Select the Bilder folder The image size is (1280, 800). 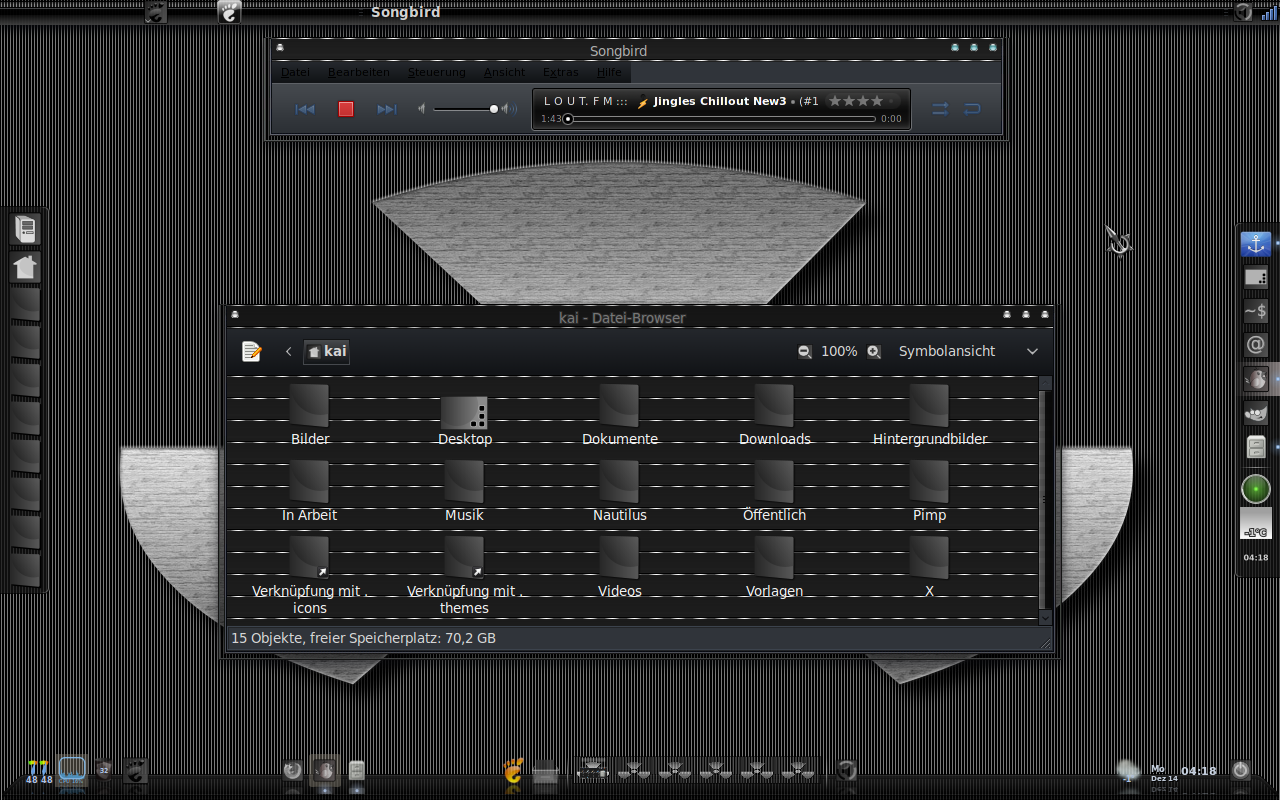(x=310, y=414)
